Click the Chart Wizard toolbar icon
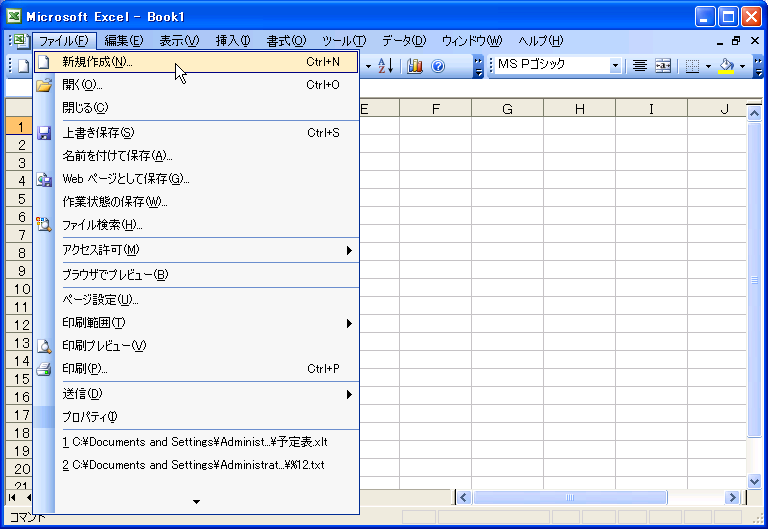The width and height of the screenshot is (768, 529). (x=414, y=66)
